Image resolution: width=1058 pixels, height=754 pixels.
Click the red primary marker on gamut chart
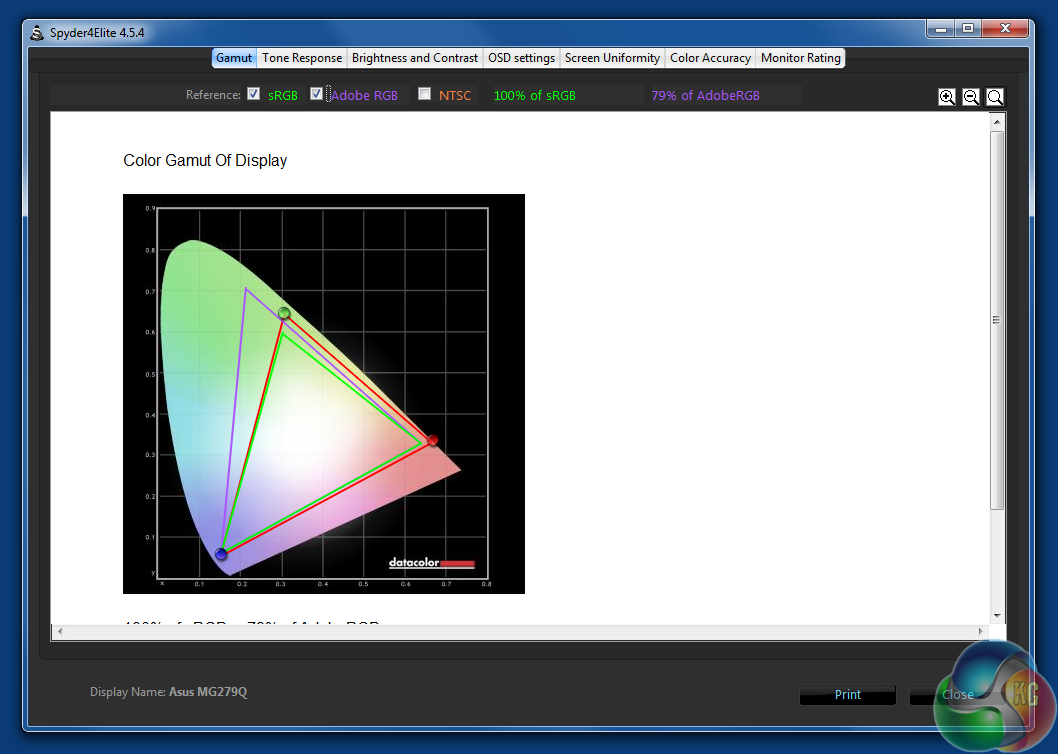point(432,440)
